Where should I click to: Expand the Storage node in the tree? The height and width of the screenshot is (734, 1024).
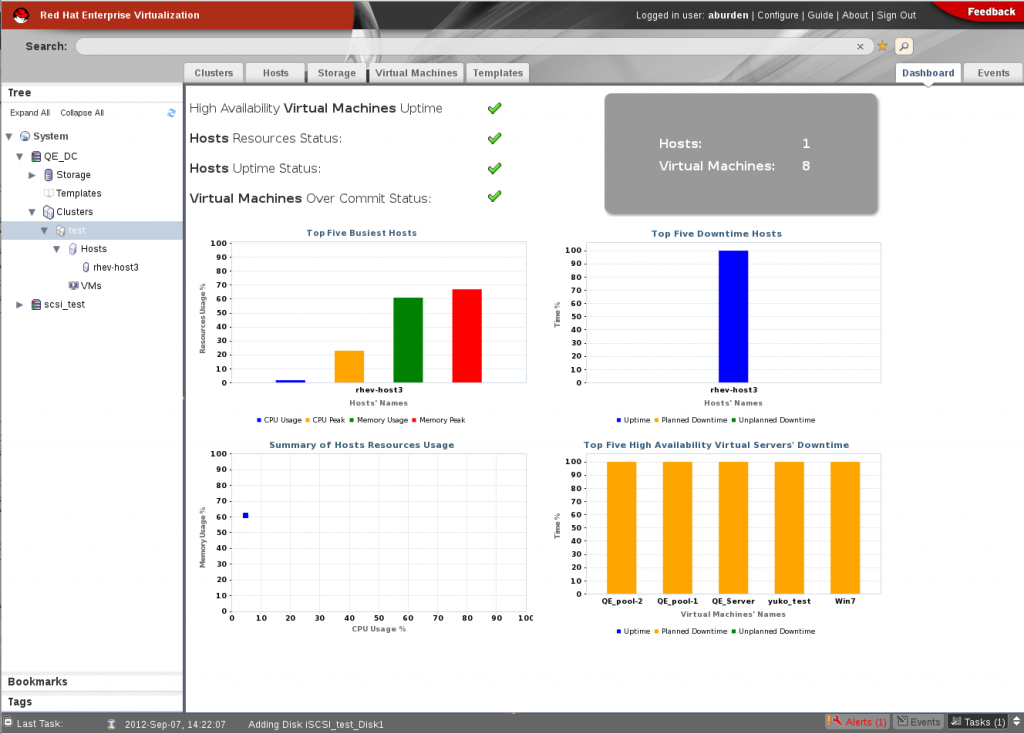pyautogui.click(x=32, y=175)
